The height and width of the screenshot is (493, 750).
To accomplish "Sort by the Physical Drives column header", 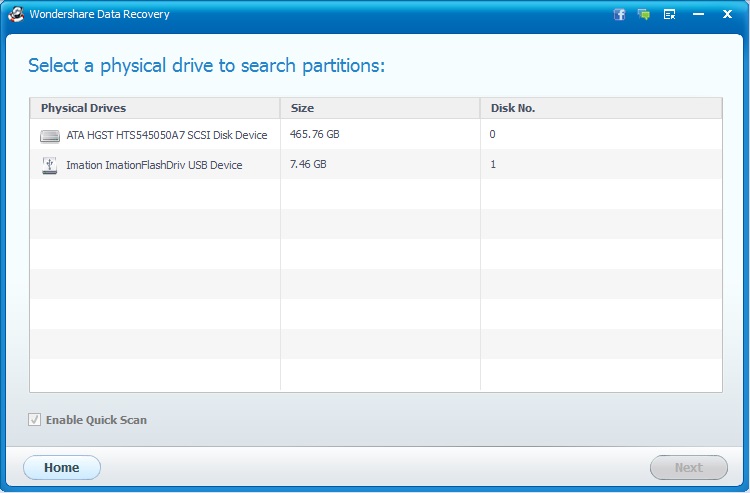I will [x=155, y=108].
